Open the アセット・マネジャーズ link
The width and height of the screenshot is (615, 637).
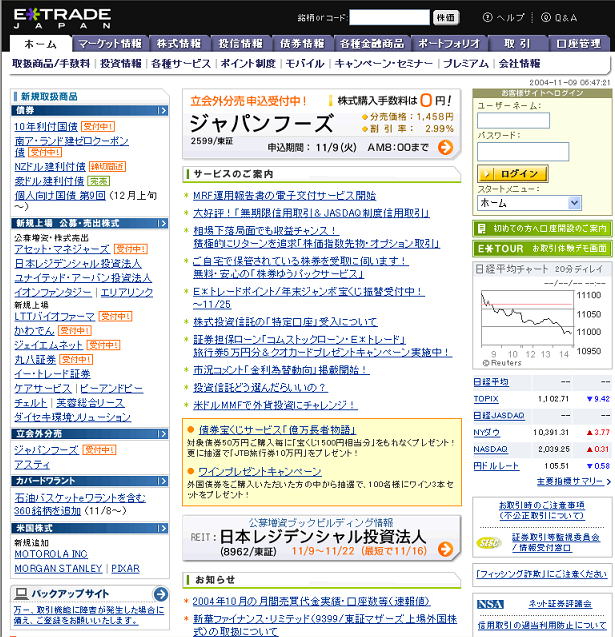(x=62, y=249)
